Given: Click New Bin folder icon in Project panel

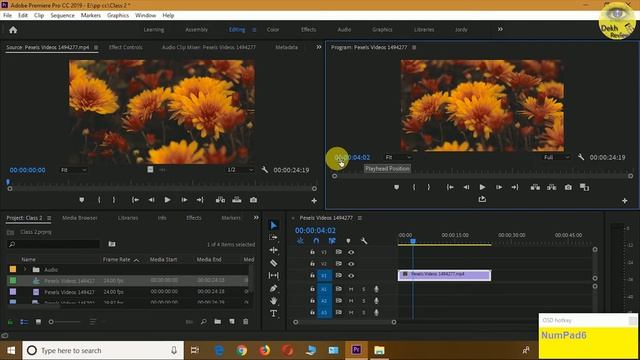Looking at the screenshot, I should pyautogui.click(x=218, y=322).
